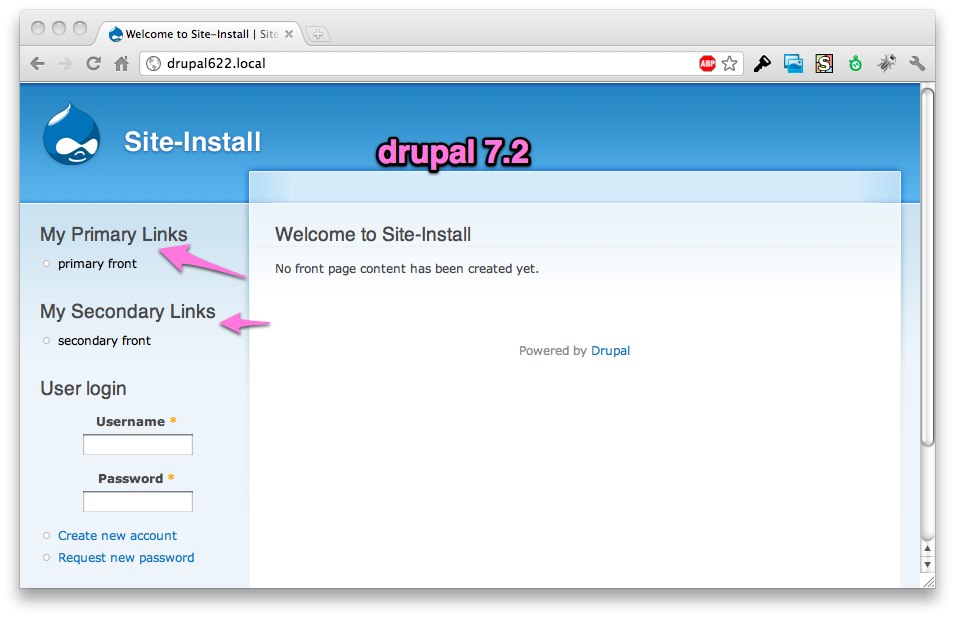955x618 pixels.
Task: Open the primary front menu link
Action: pos(97,264)
